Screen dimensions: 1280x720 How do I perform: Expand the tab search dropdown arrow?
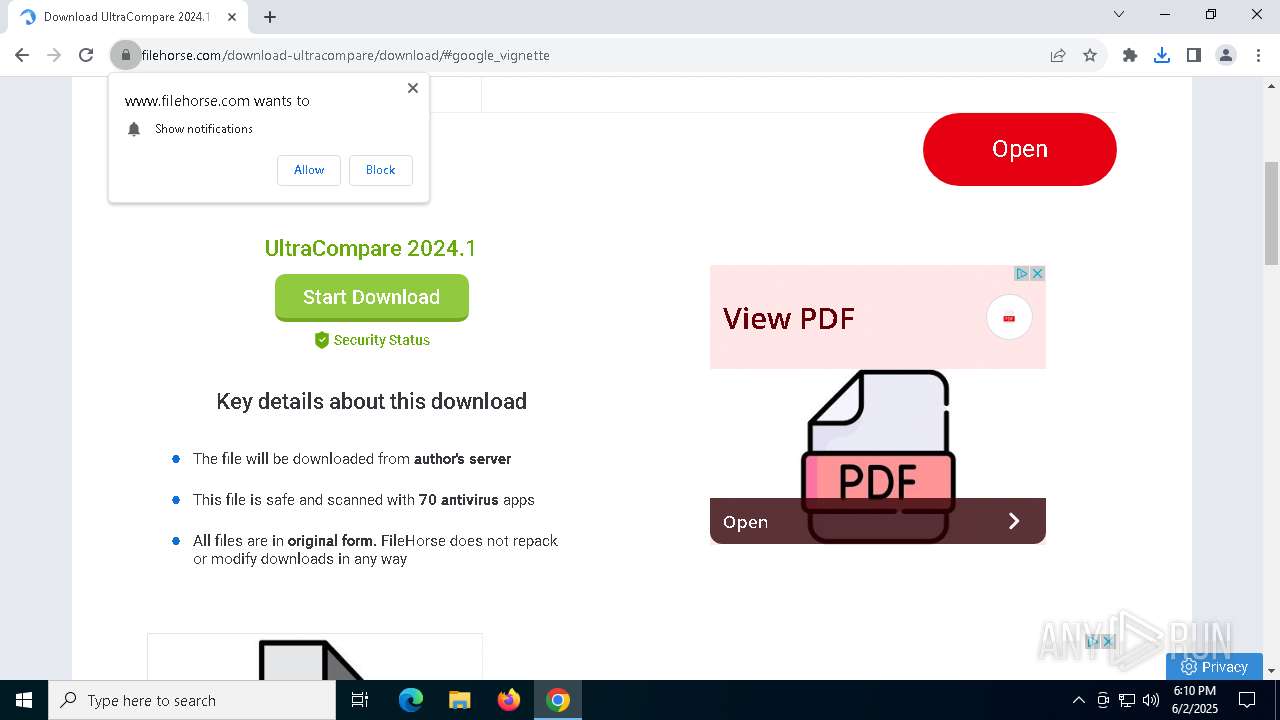tap(1119, 14)
